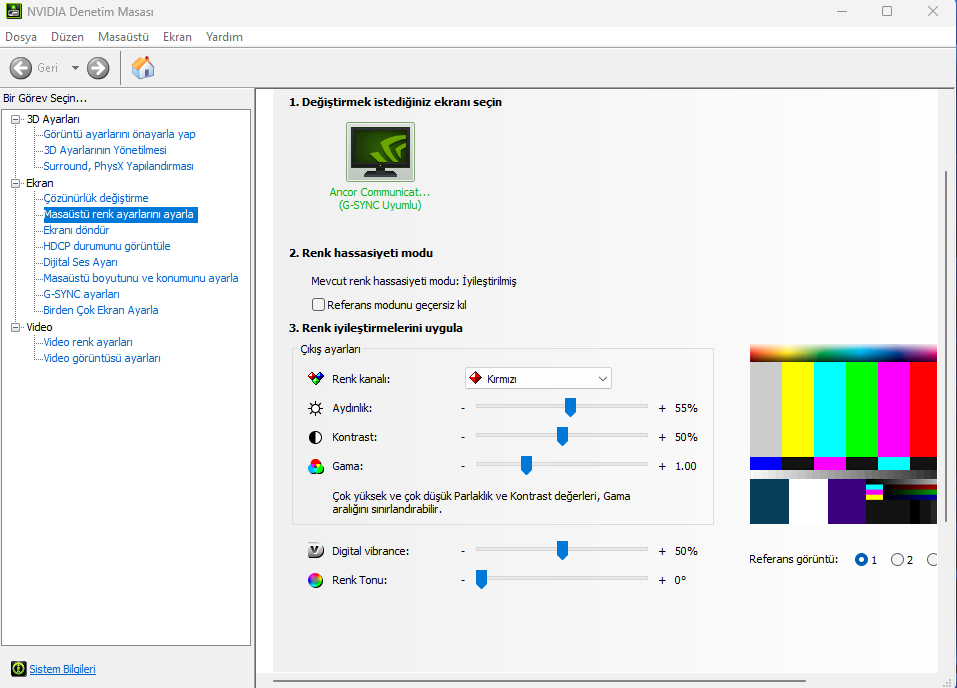Click plus button for Renk Tonu
The width and height of the screenshot is (957, 688).
[x=662, y=581]
